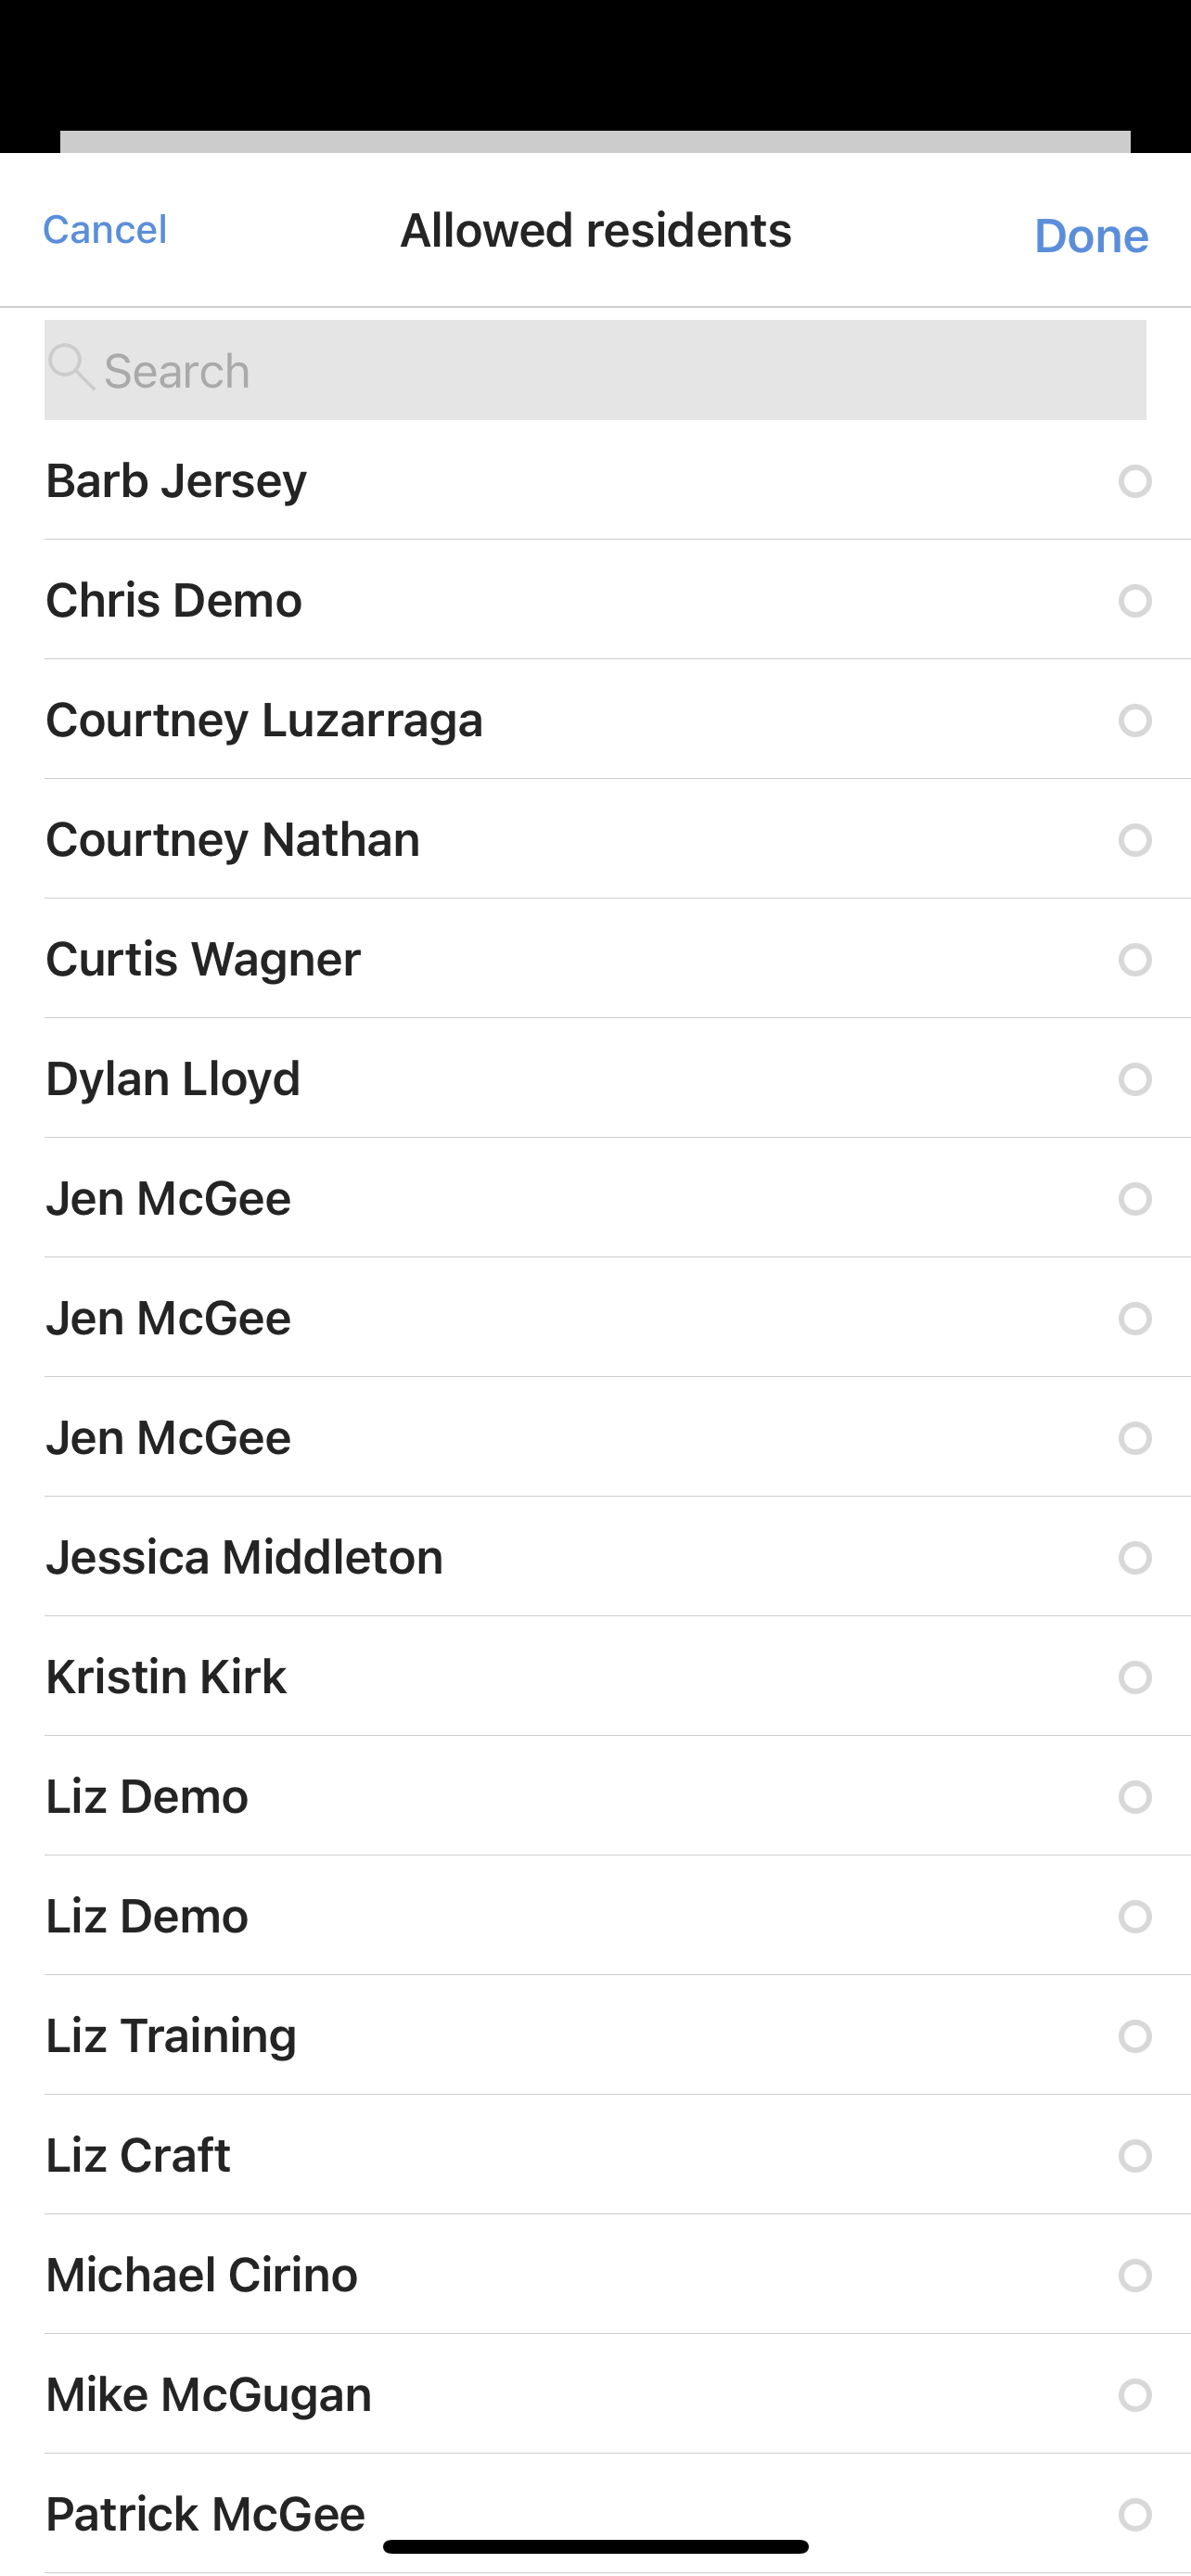Image resolution: width=1191 pixels, height=2576 pixels.
Task: Select Dylan Lloyd's radio circle
Action: click(1134, 1079)
